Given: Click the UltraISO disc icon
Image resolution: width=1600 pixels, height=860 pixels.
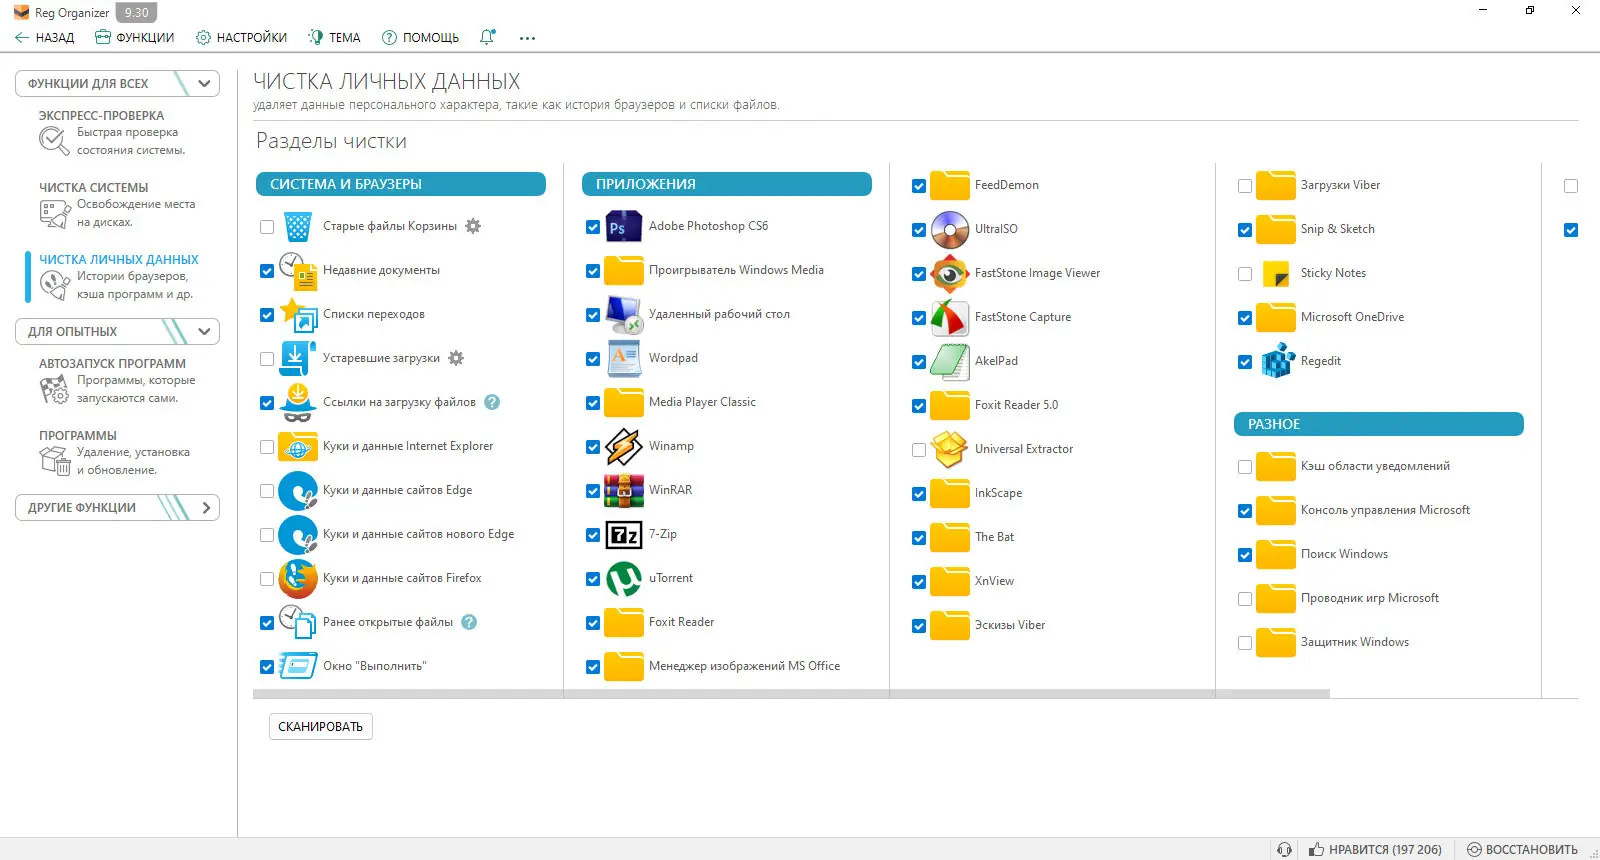Looking at the screenshot, I should point(950,230).
